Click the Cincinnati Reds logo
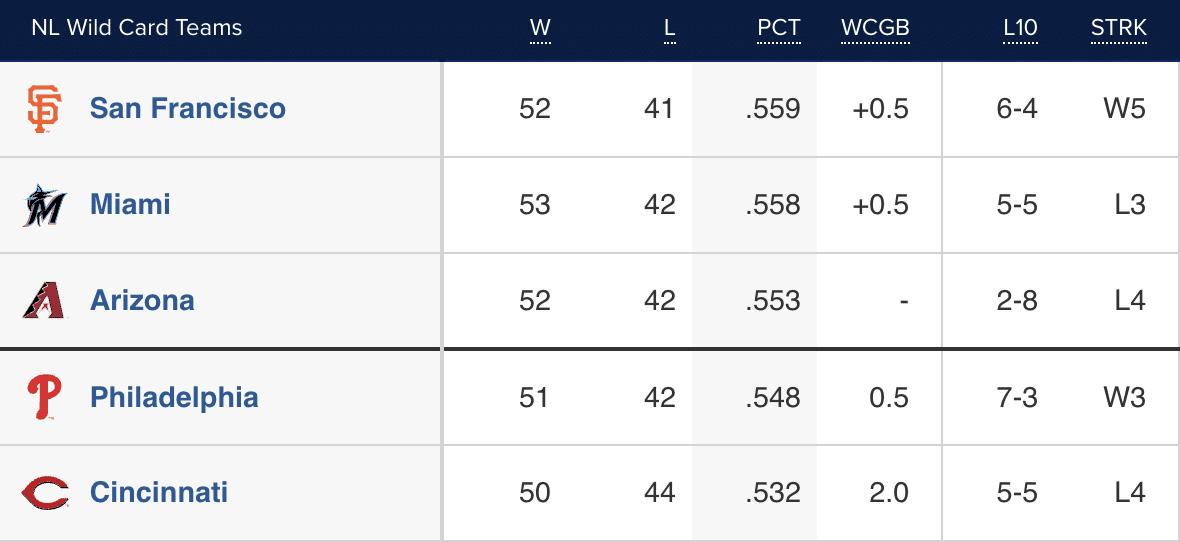Screen dimensions: 1180x542 (x=44, y=493)
